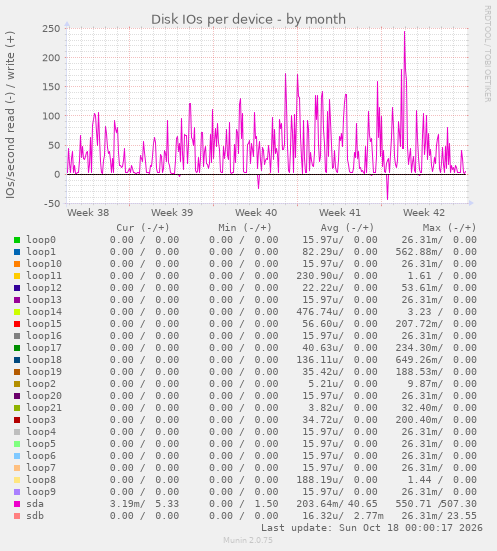The width and height of the screenshot is (497, 551).
Task: Click sda's max read value 550.71
Action: (x=413, y=504)
